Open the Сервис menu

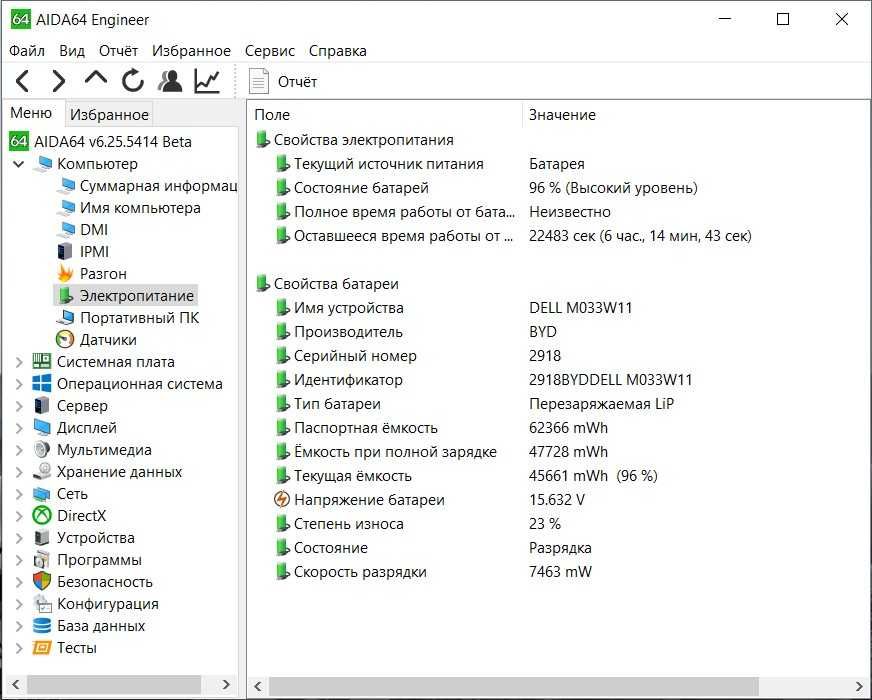tap(270, 51)
